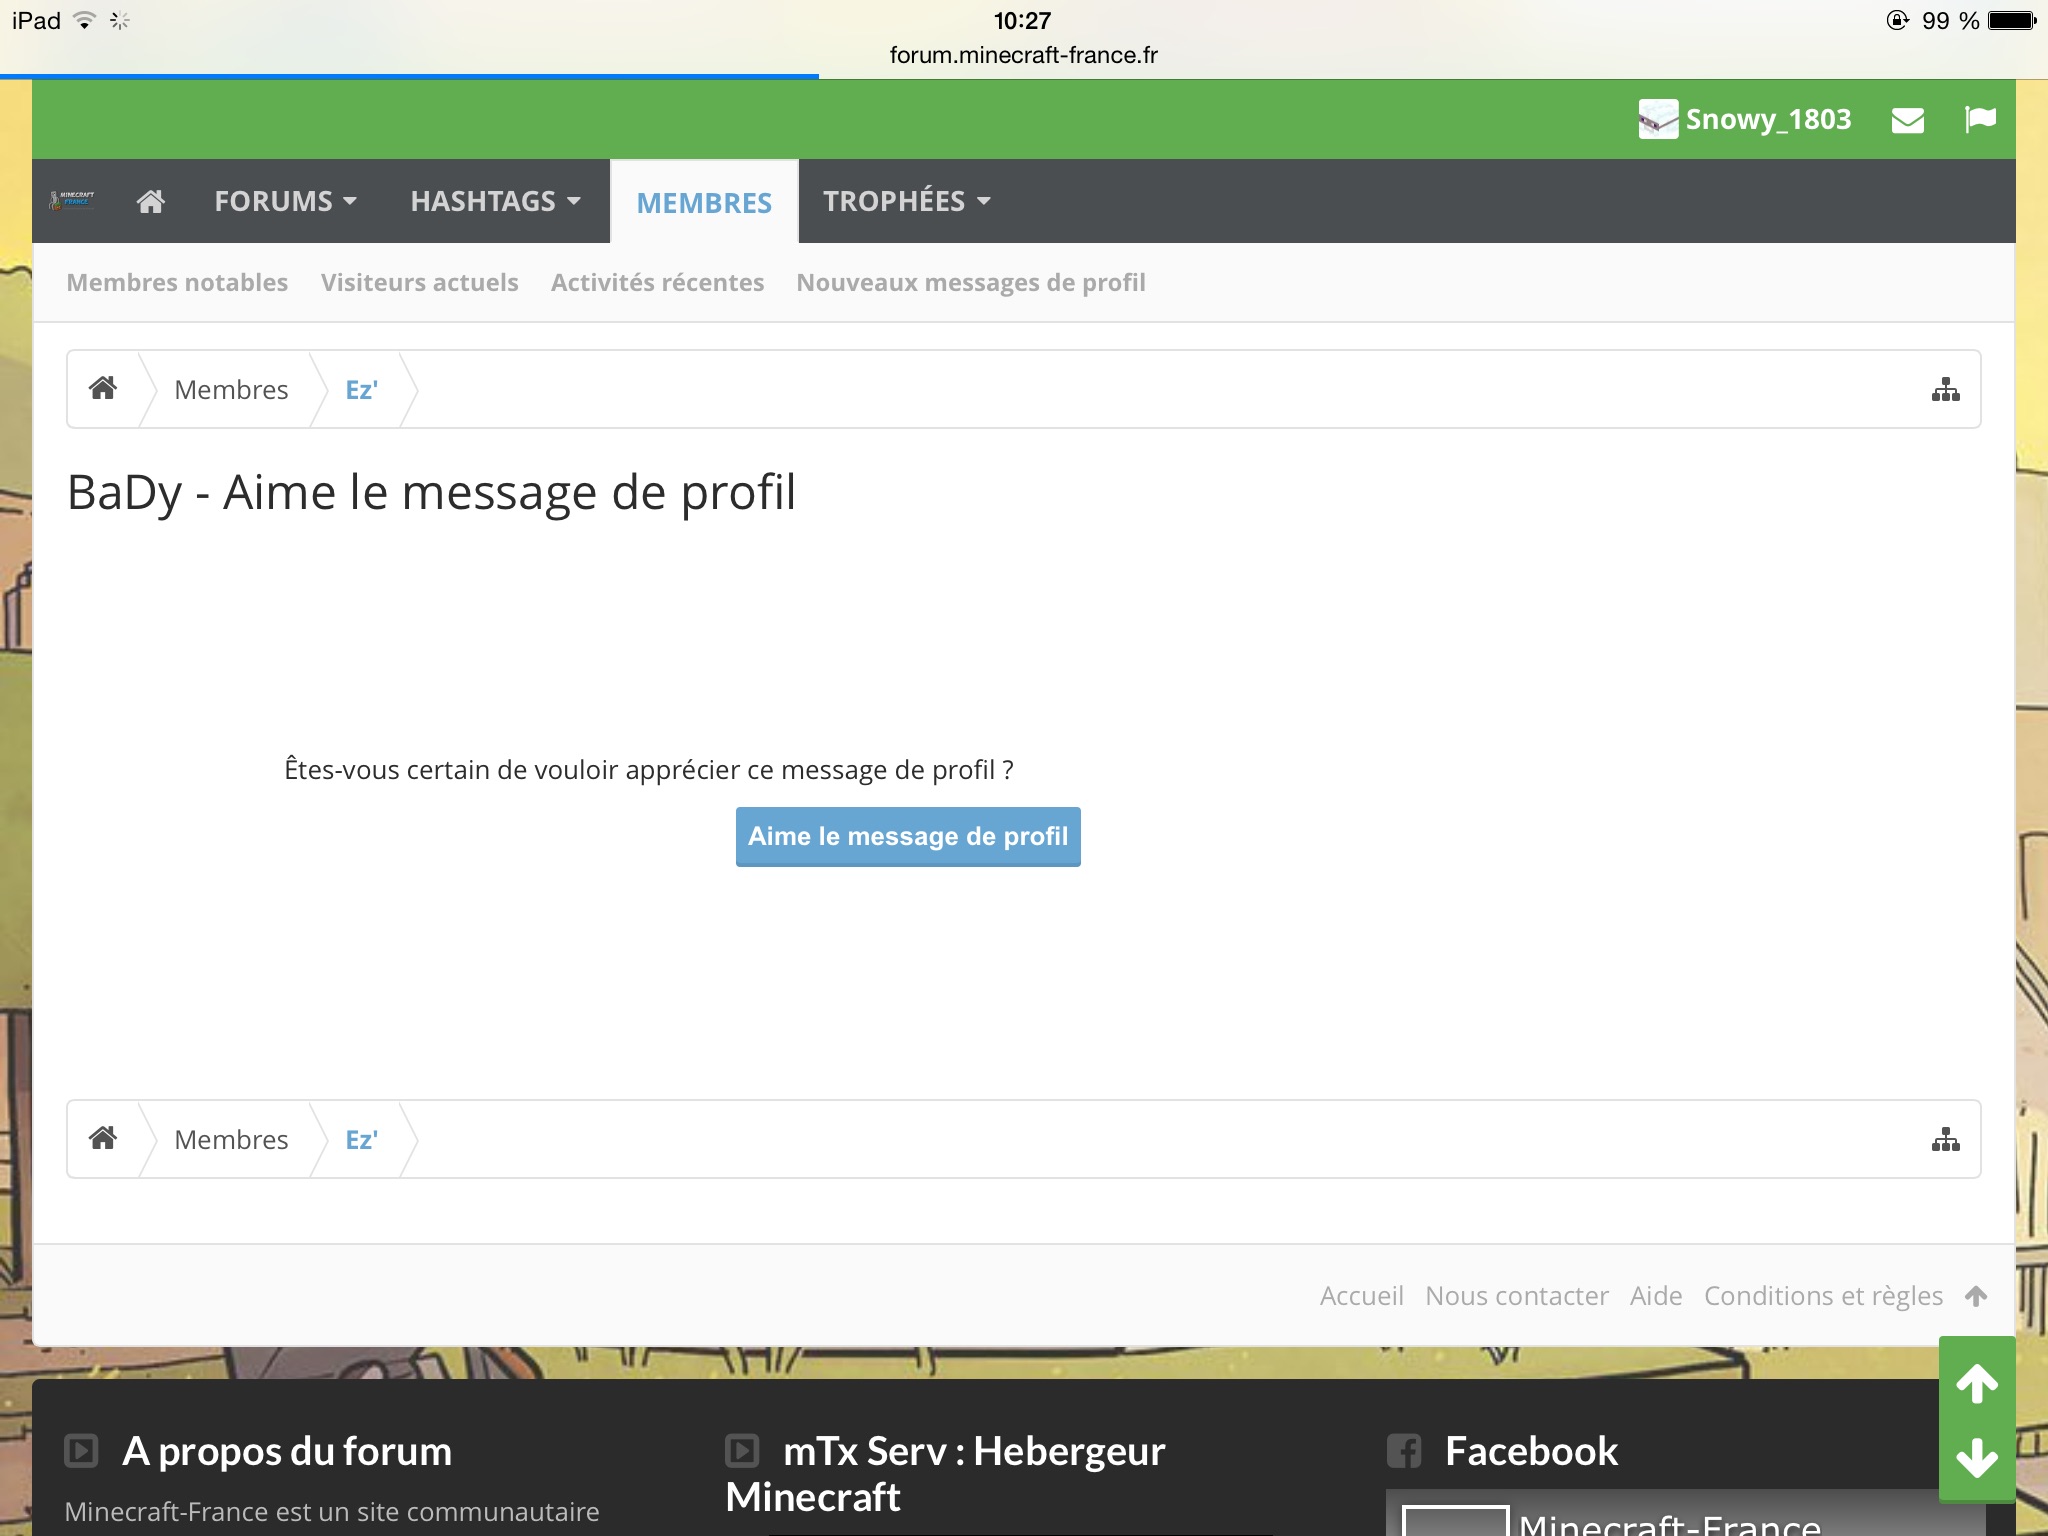Expand the FORUMS dropdown menu

(x=285, y=202)
